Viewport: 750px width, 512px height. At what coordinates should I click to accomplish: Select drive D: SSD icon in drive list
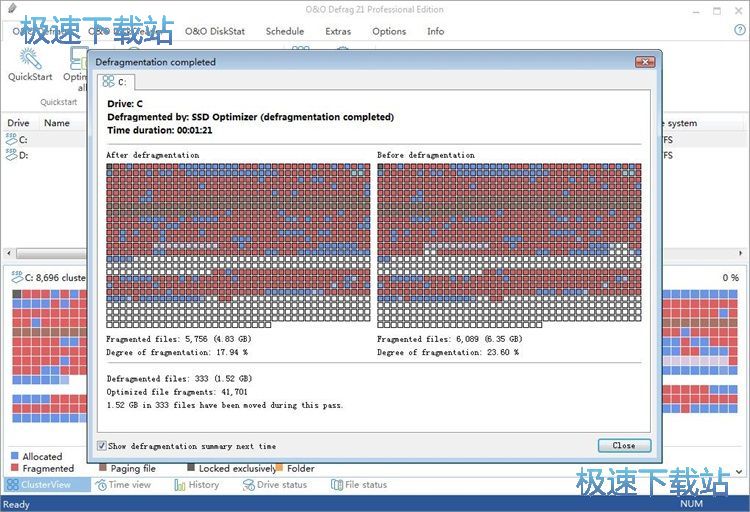(x=11, y=154)
